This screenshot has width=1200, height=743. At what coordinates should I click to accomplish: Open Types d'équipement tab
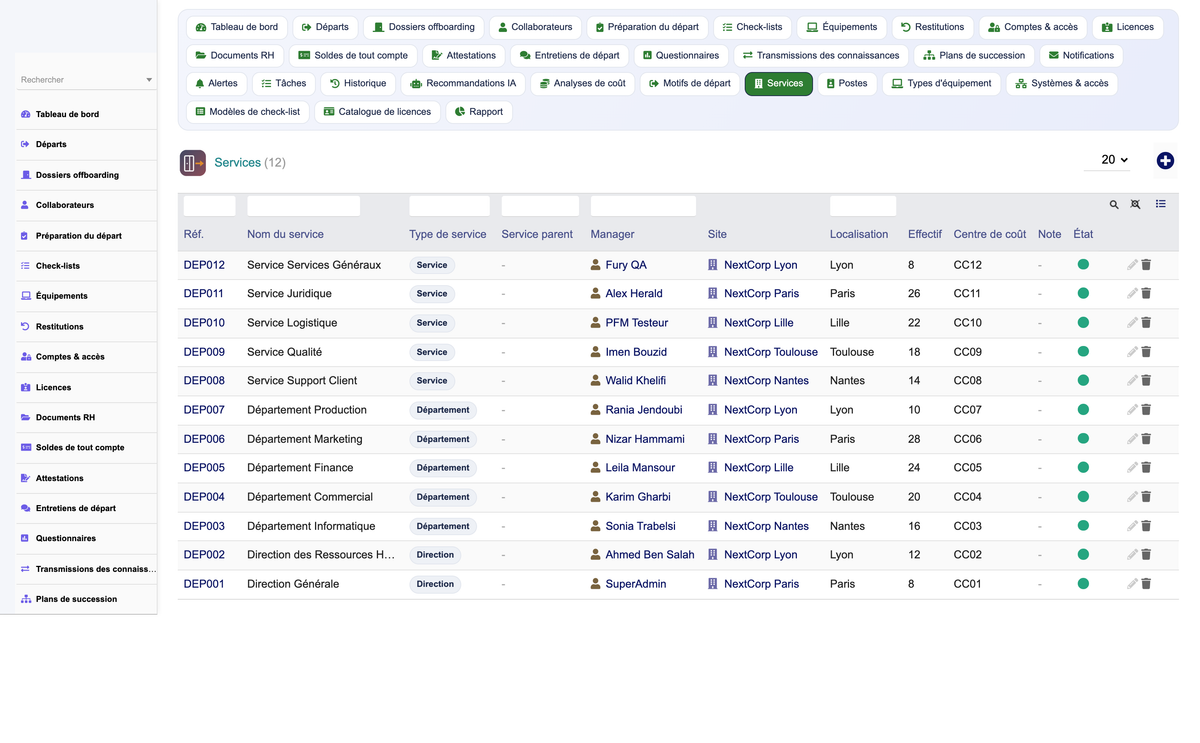click(x=941, y=83)
